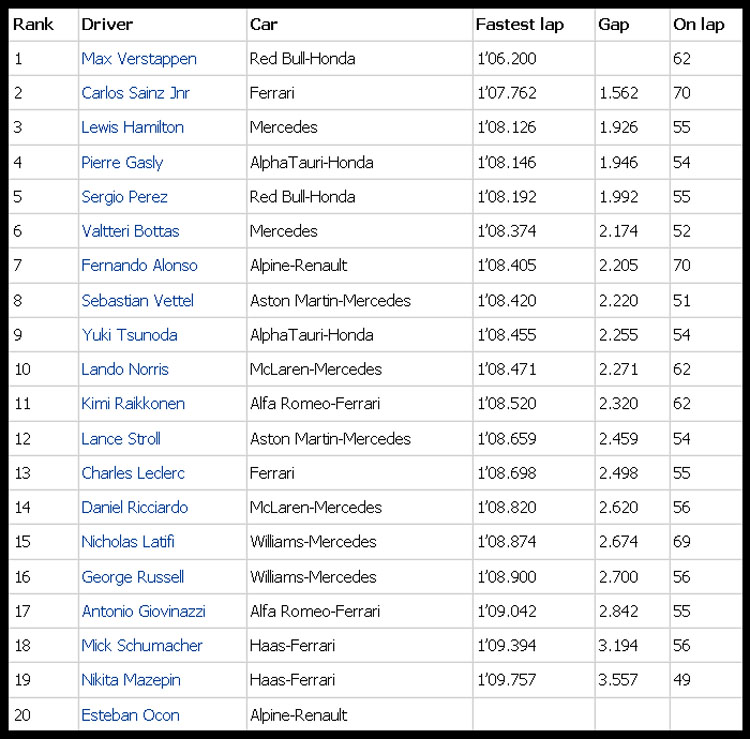Select the Charles Leclerc link
This screenshot has width=750, height=739.
point(133,473)
